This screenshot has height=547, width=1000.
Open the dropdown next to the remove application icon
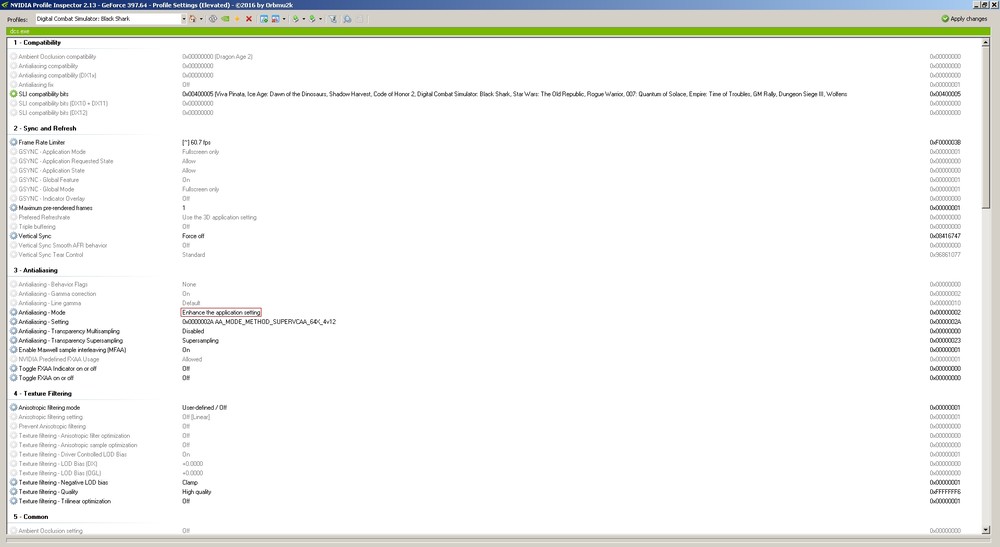point(284,18)
